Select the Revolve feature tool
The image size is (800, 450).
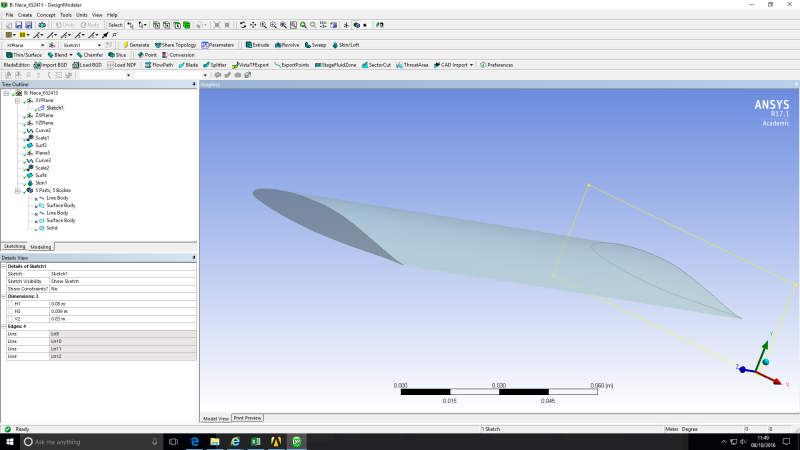tap(287, 45)
